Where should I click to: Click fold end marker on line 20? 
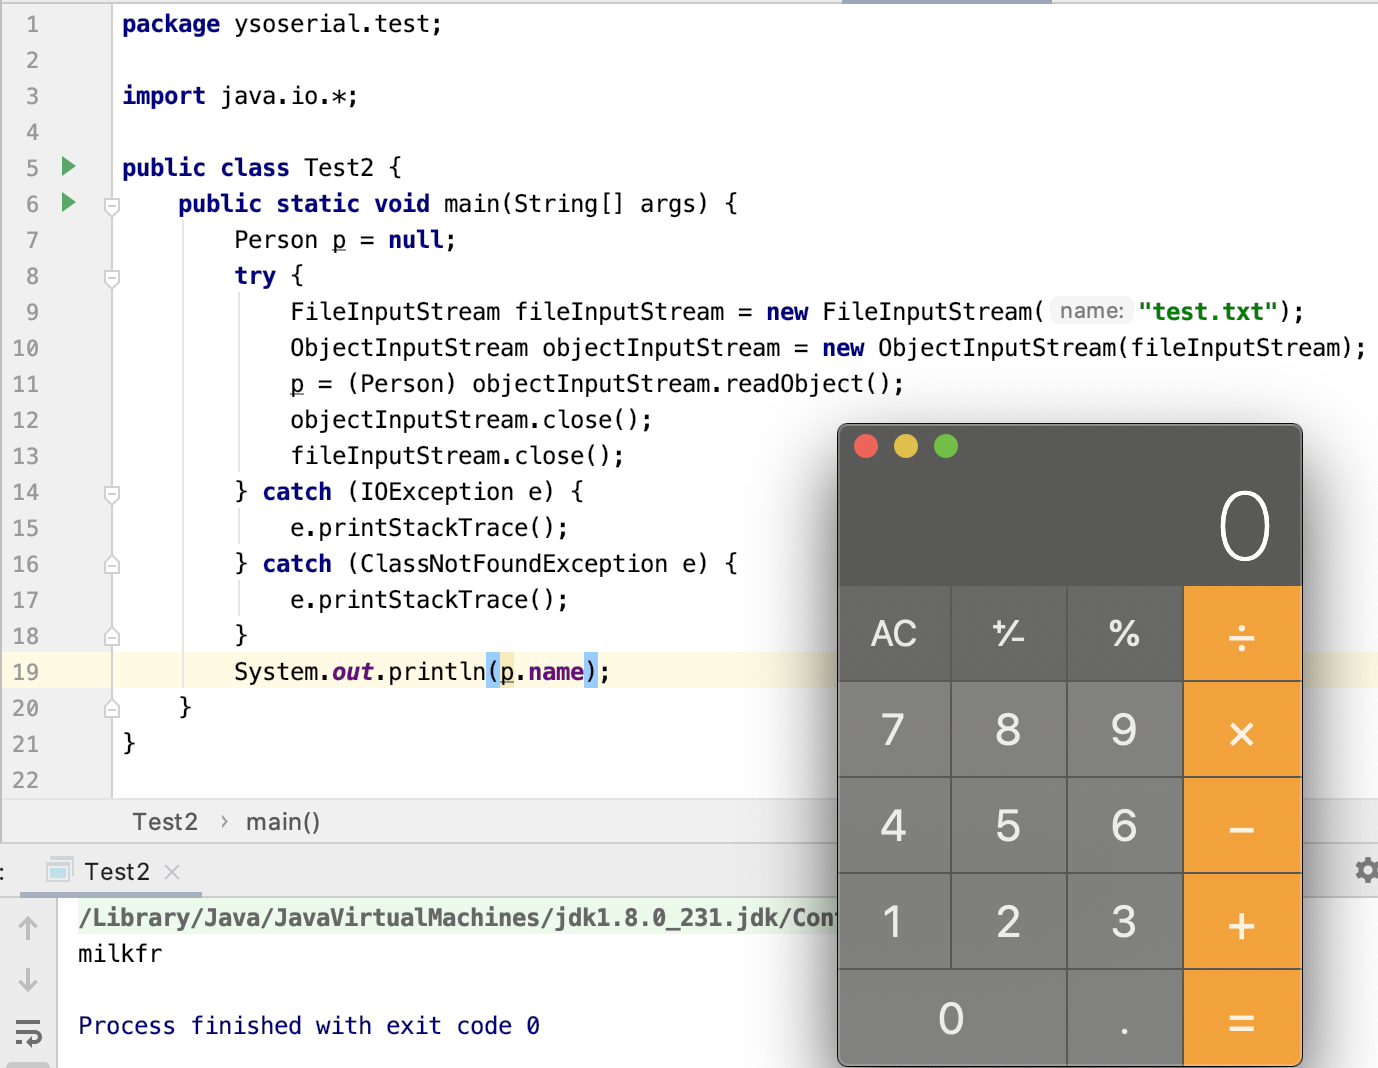112,708
